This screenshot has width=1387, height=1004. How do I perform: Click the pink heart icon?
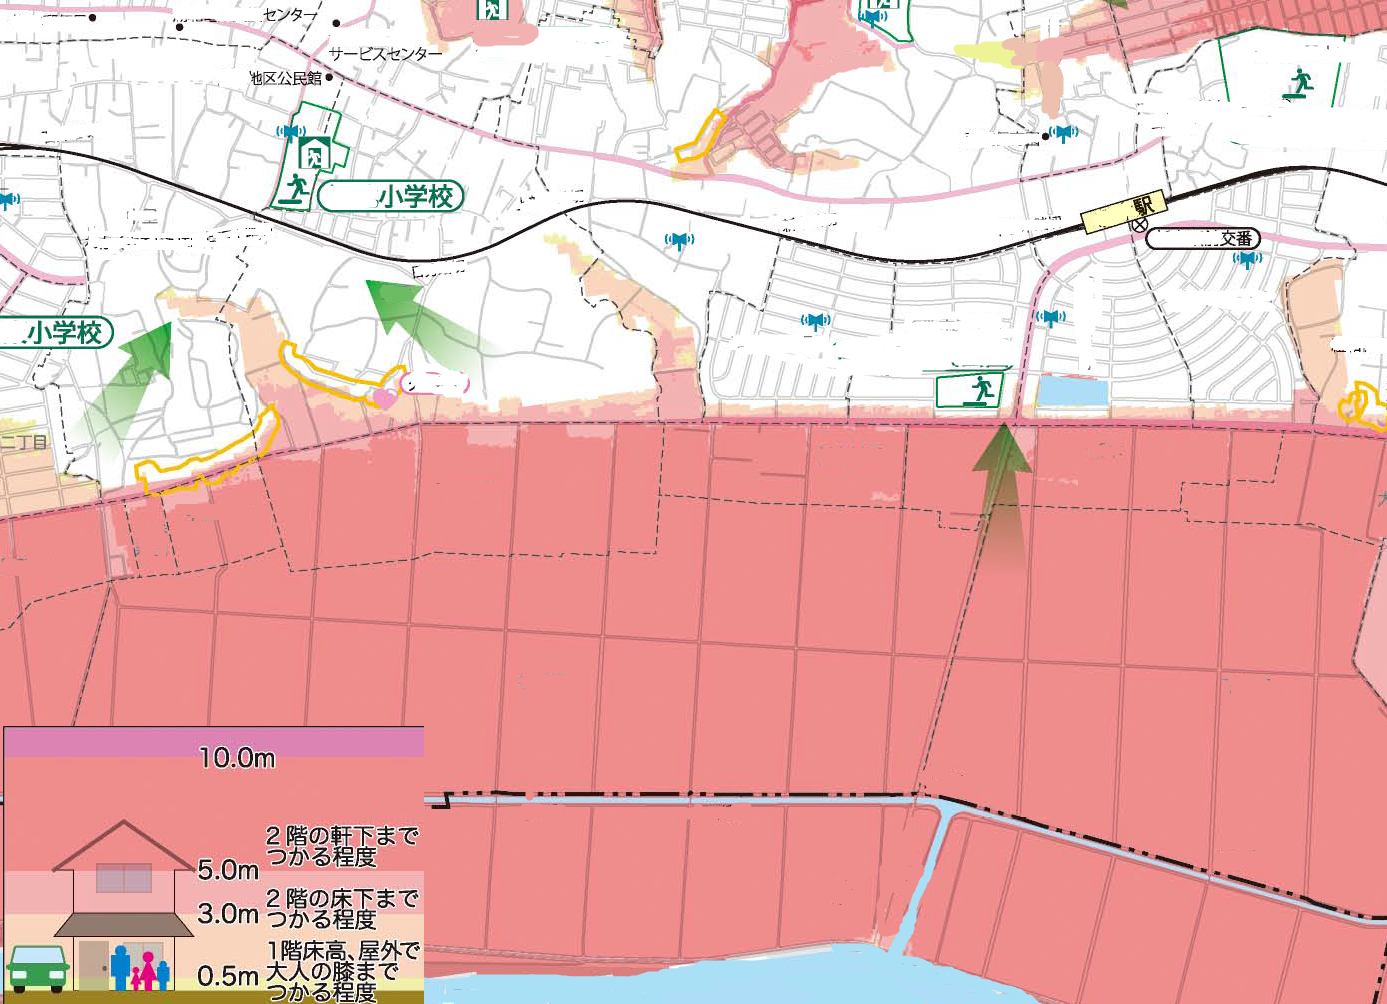click(385, 399)
